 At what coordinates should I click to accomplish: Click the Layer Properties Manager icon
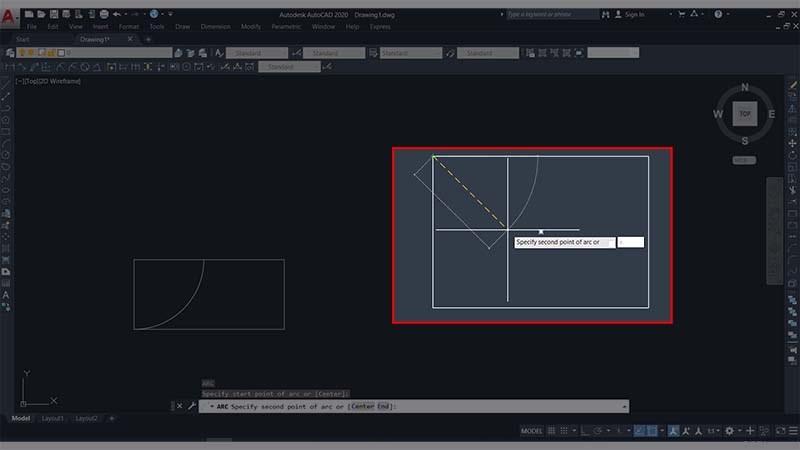pos(10,53)
